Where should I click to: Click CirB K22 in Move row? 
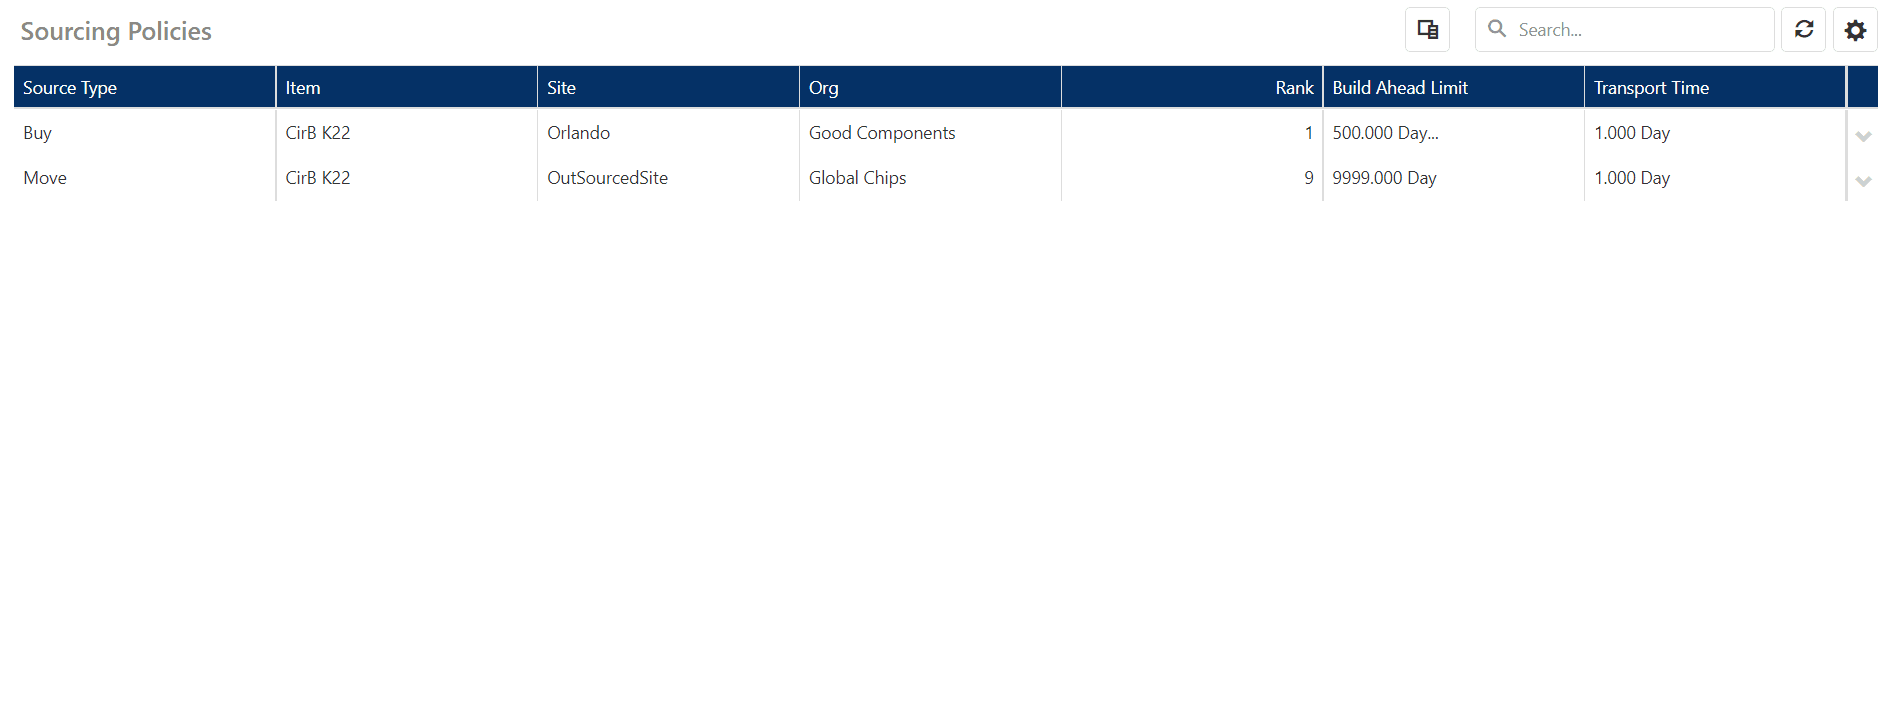pyautogui.click(x=406, y=178)
